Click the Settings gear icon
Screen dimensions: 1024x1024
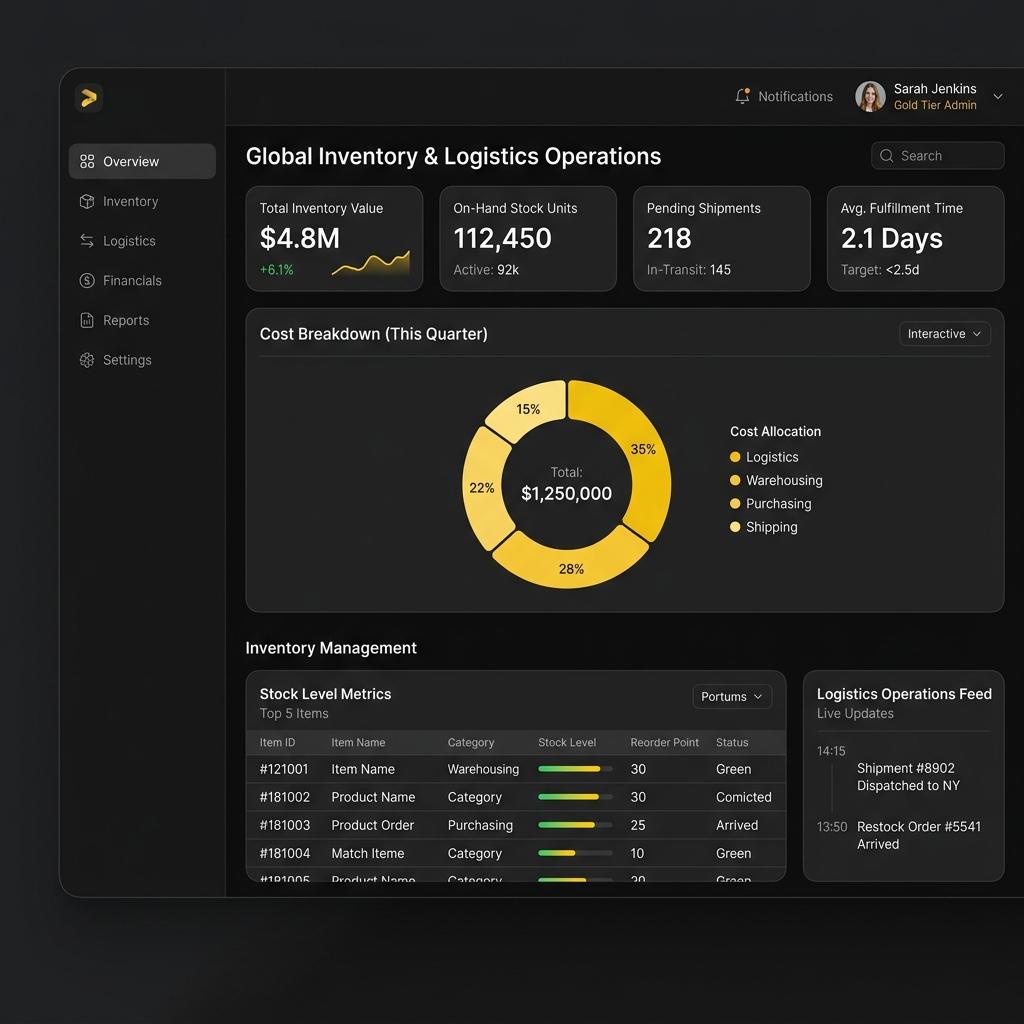tap(87, 360)
